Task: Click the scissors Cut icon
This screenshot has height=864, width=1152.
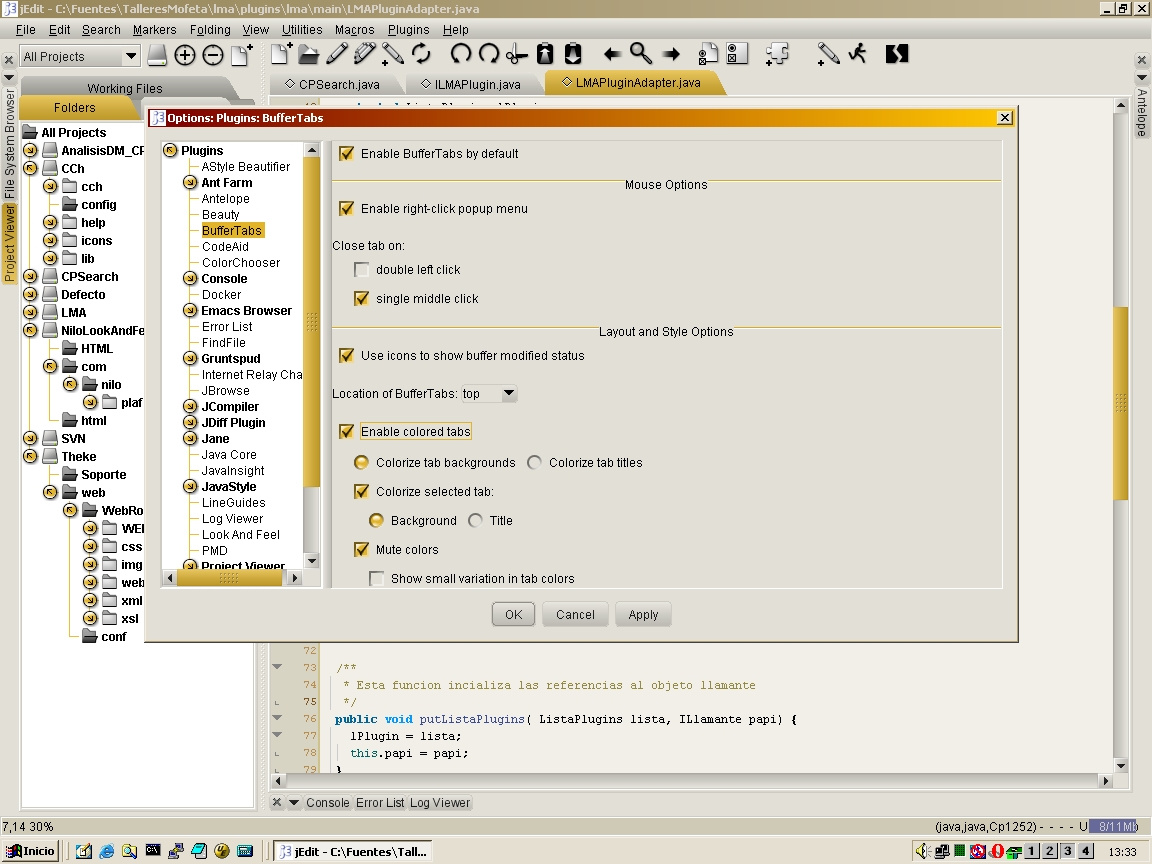Action: pos(516,54)
